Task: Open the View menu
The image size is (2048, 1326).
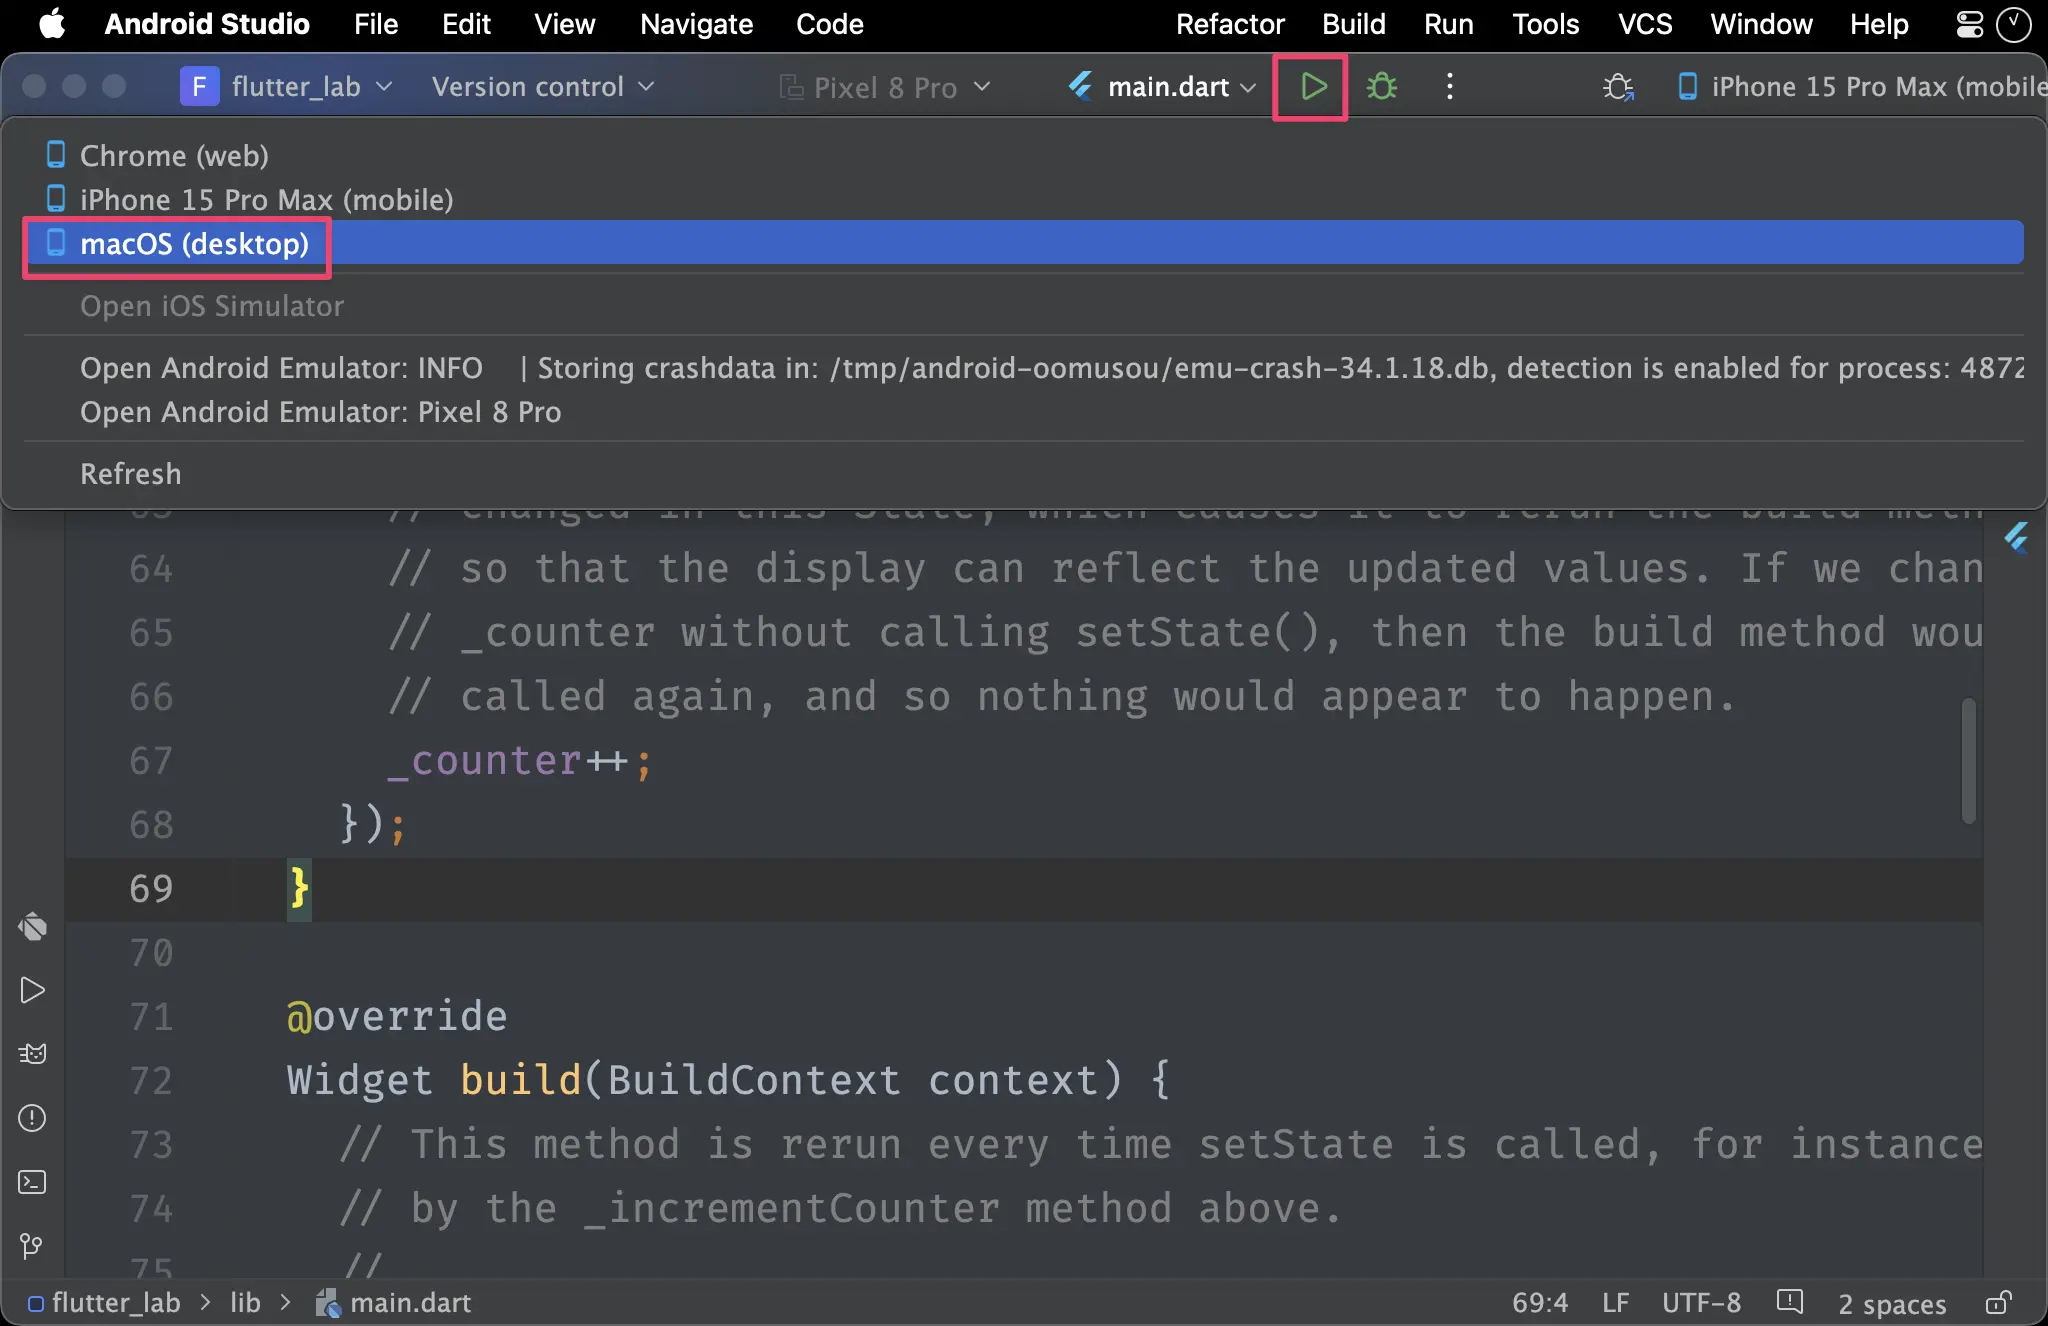Action: pyautogui.click(x=564, y=24)
